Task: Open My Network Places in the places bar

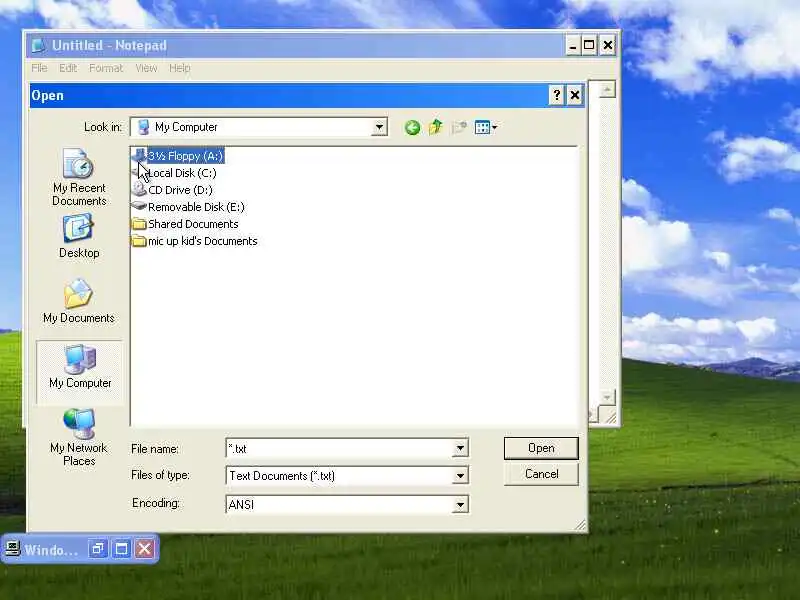Action: pyautogui.click(x=79, y=437)
